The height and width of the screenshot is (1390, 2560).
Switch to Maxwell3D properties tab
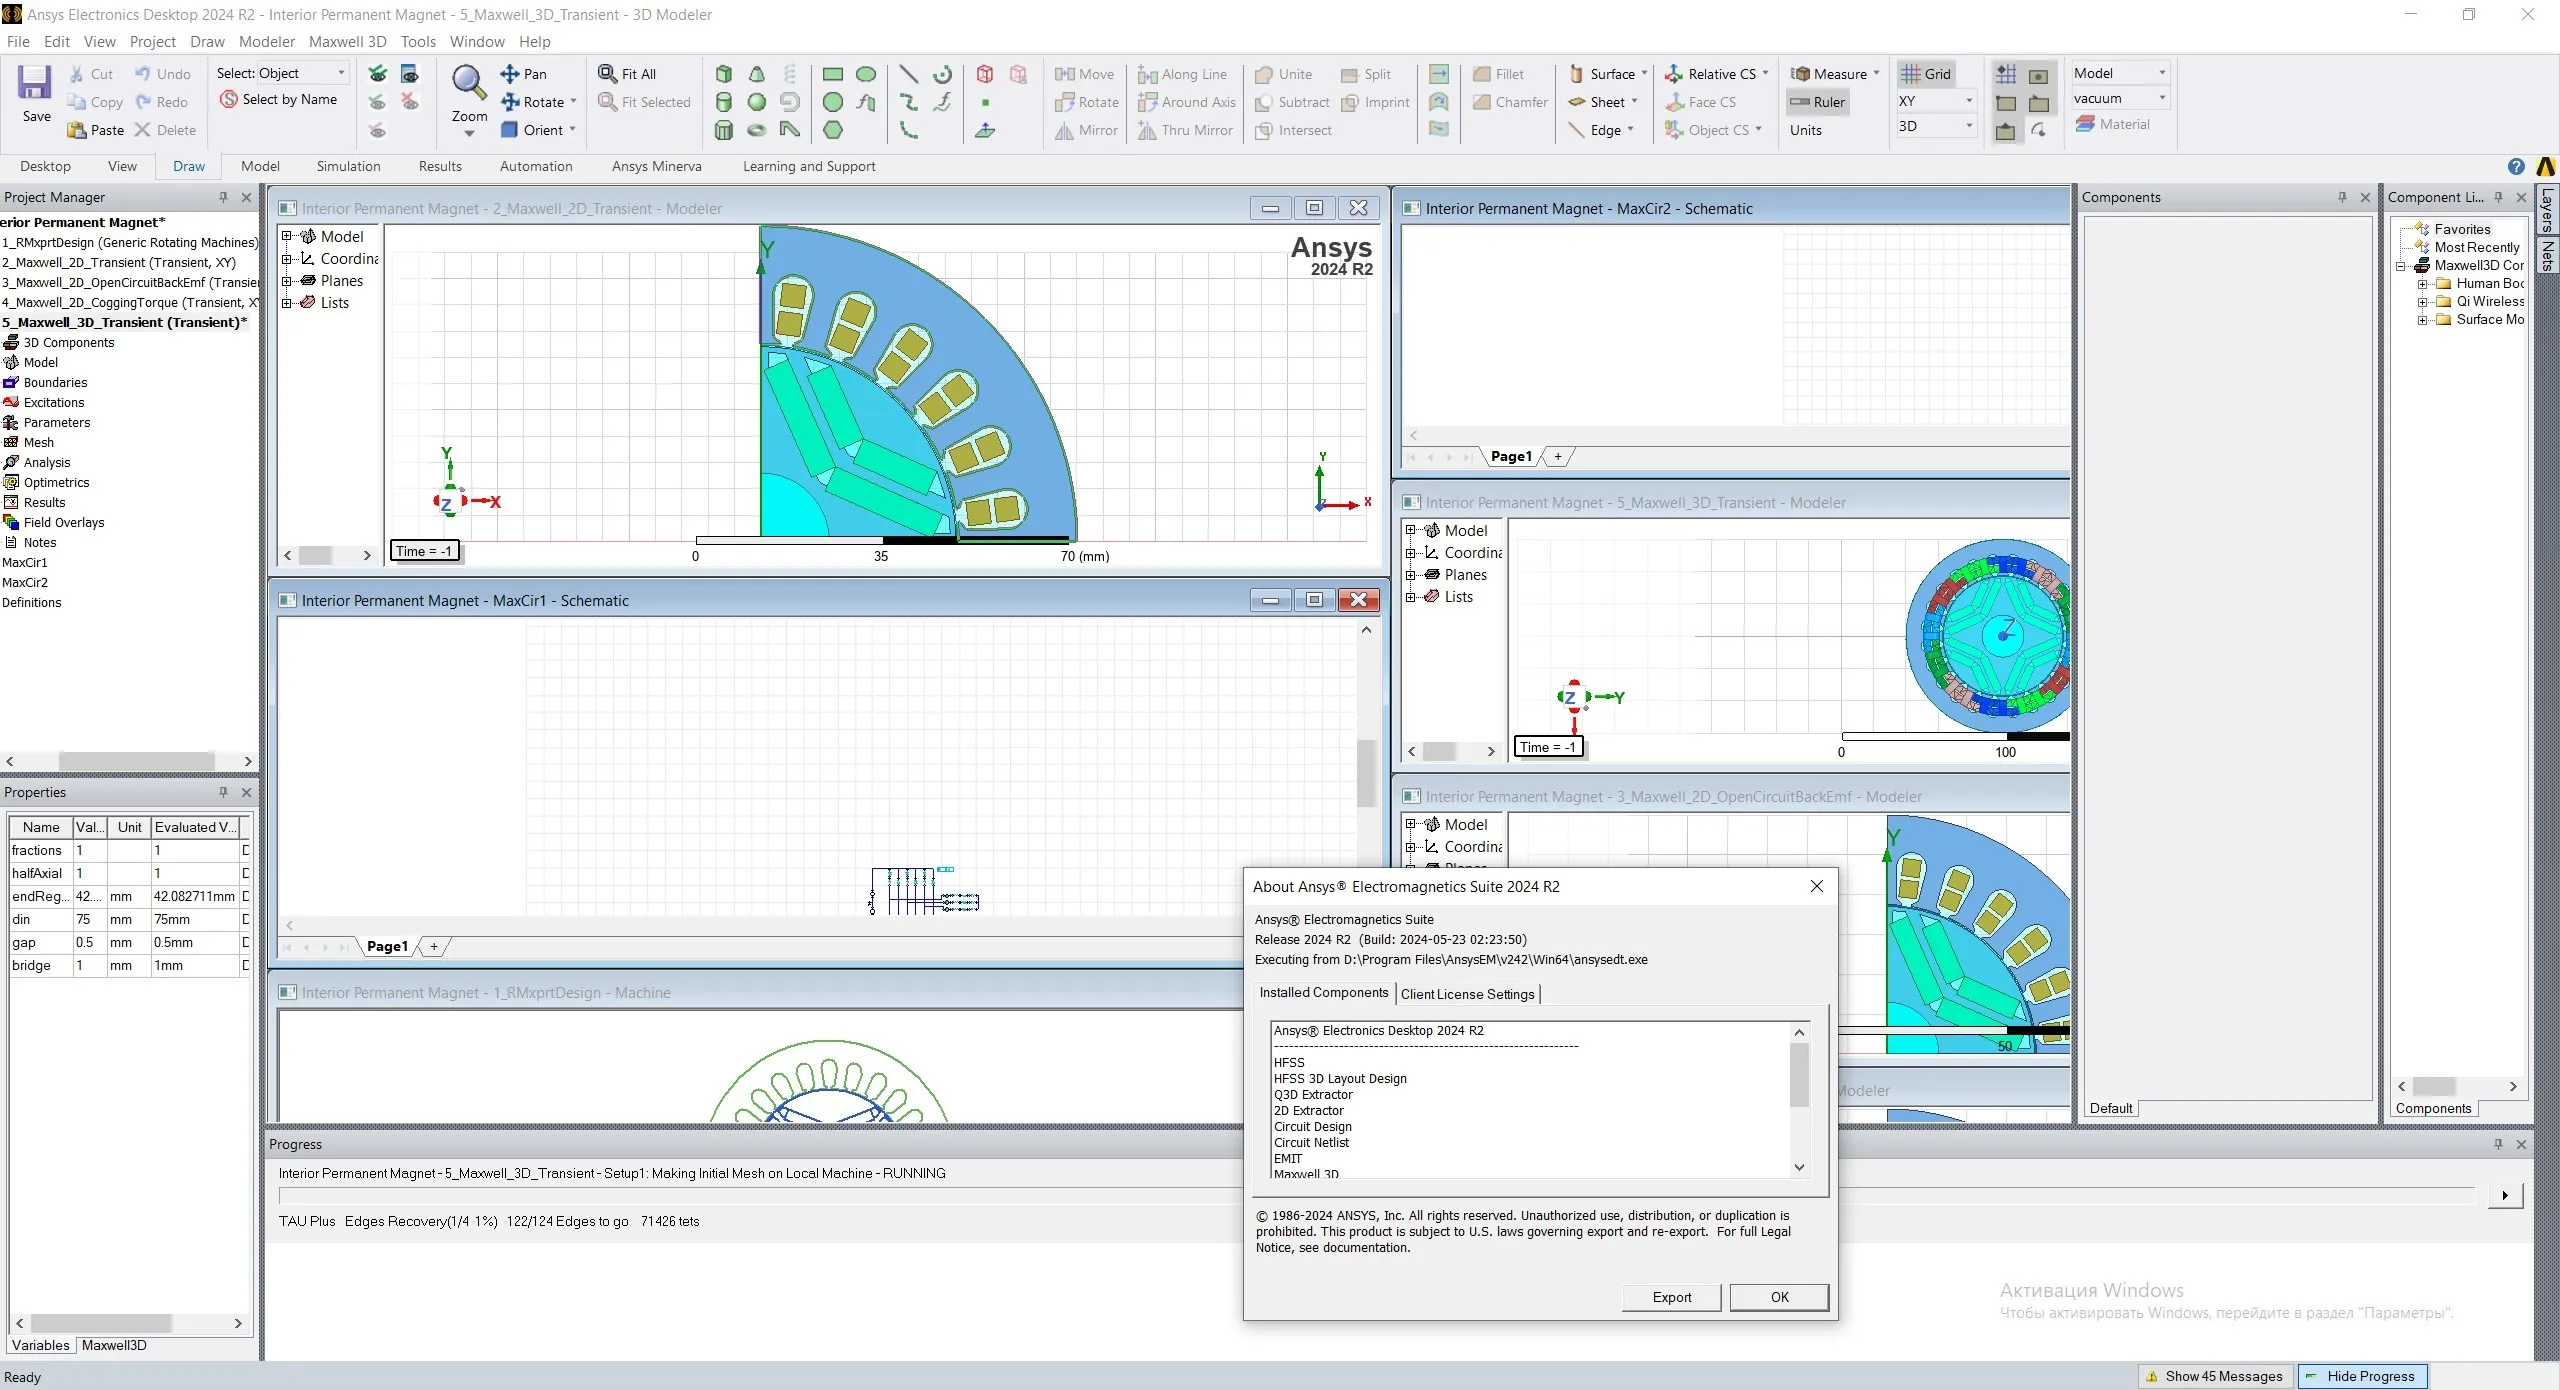(114, 1345)
